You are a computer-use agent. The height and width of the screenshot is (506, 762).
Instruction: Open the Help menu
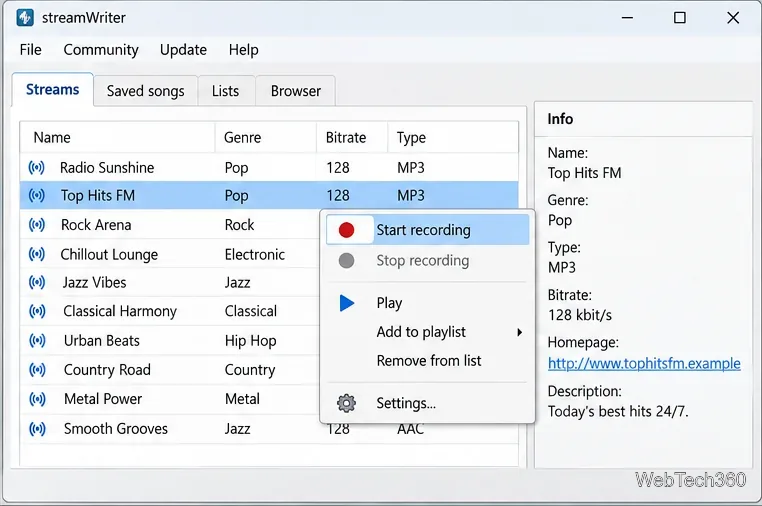pos(243,50)
